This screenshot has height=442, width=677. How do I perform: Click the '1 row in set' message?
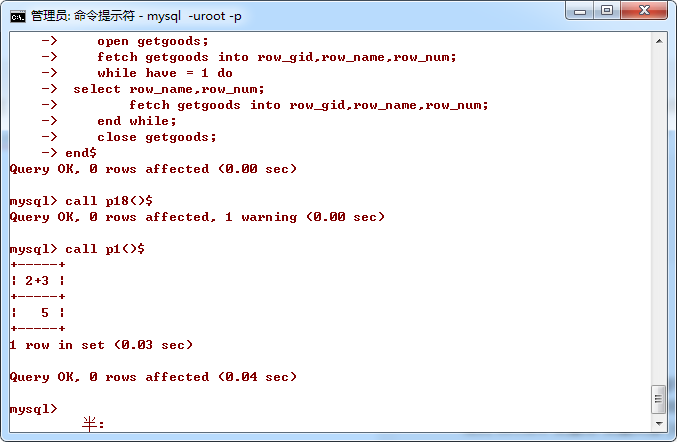[100, 345]
